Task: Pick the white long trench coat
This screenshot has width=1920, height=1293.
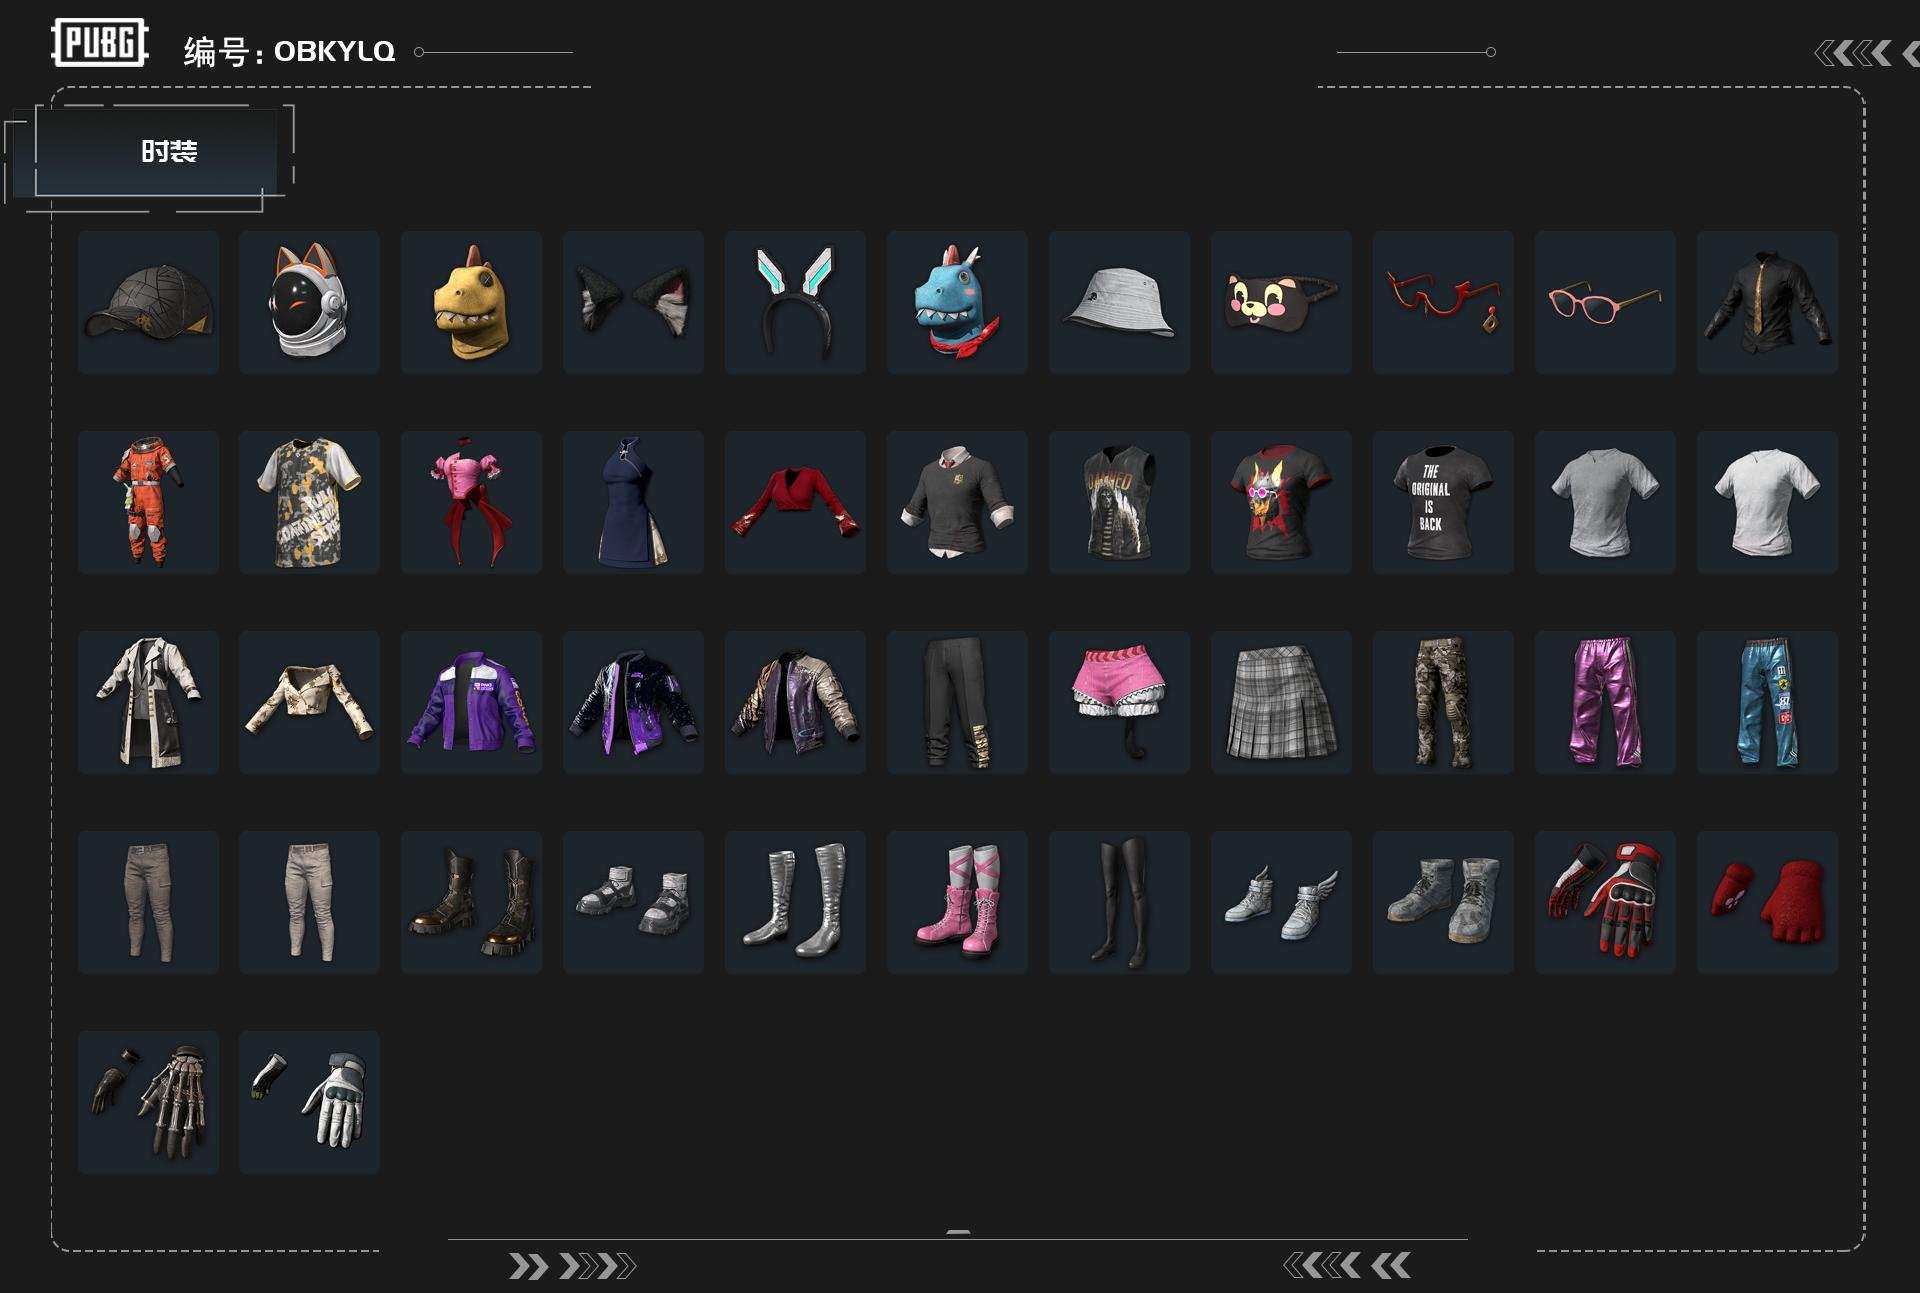Action: click(x=148, y=702)
